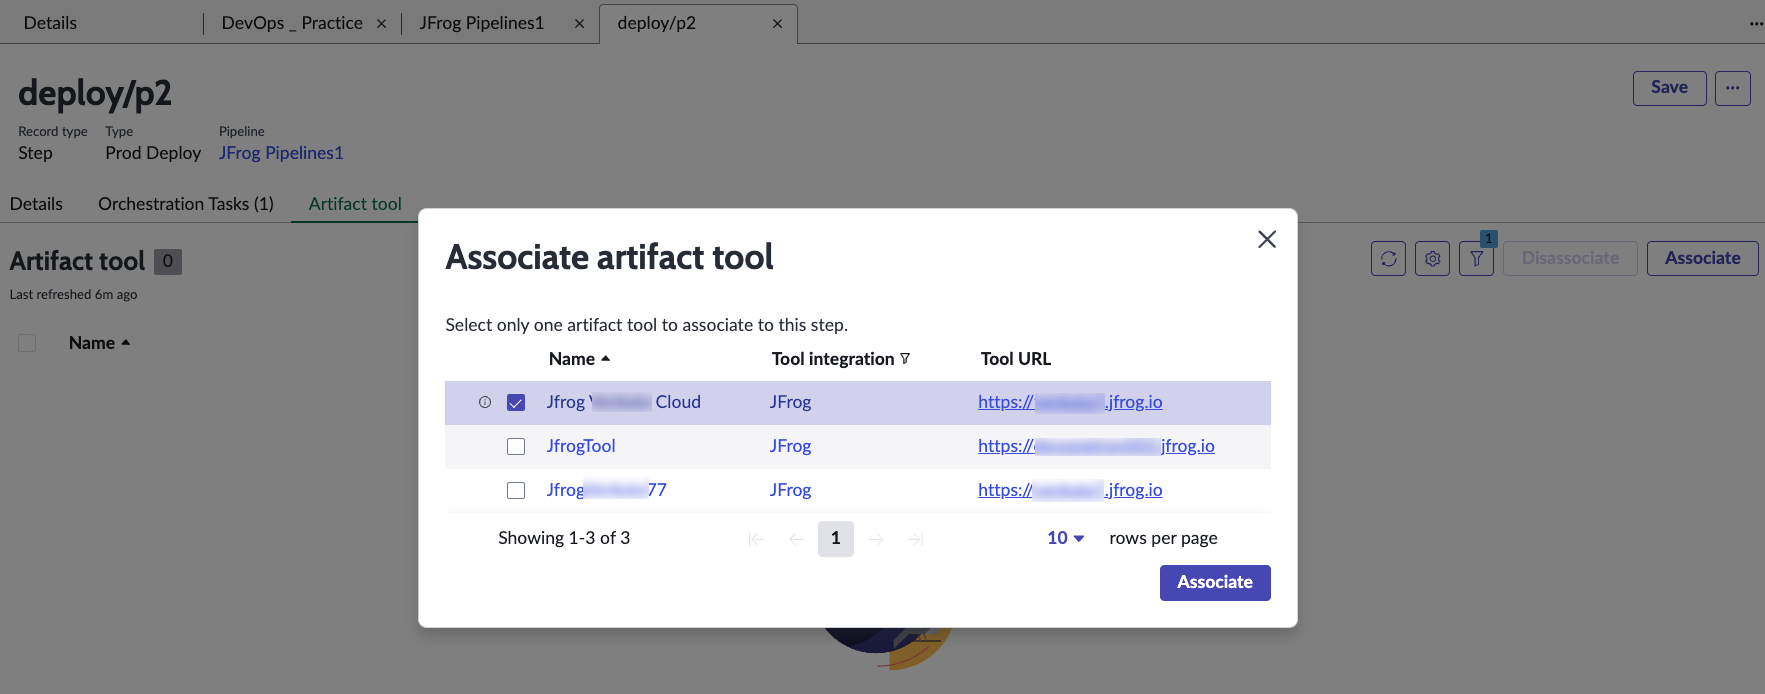Open the rows per page dropdown

click(1065, 538)
